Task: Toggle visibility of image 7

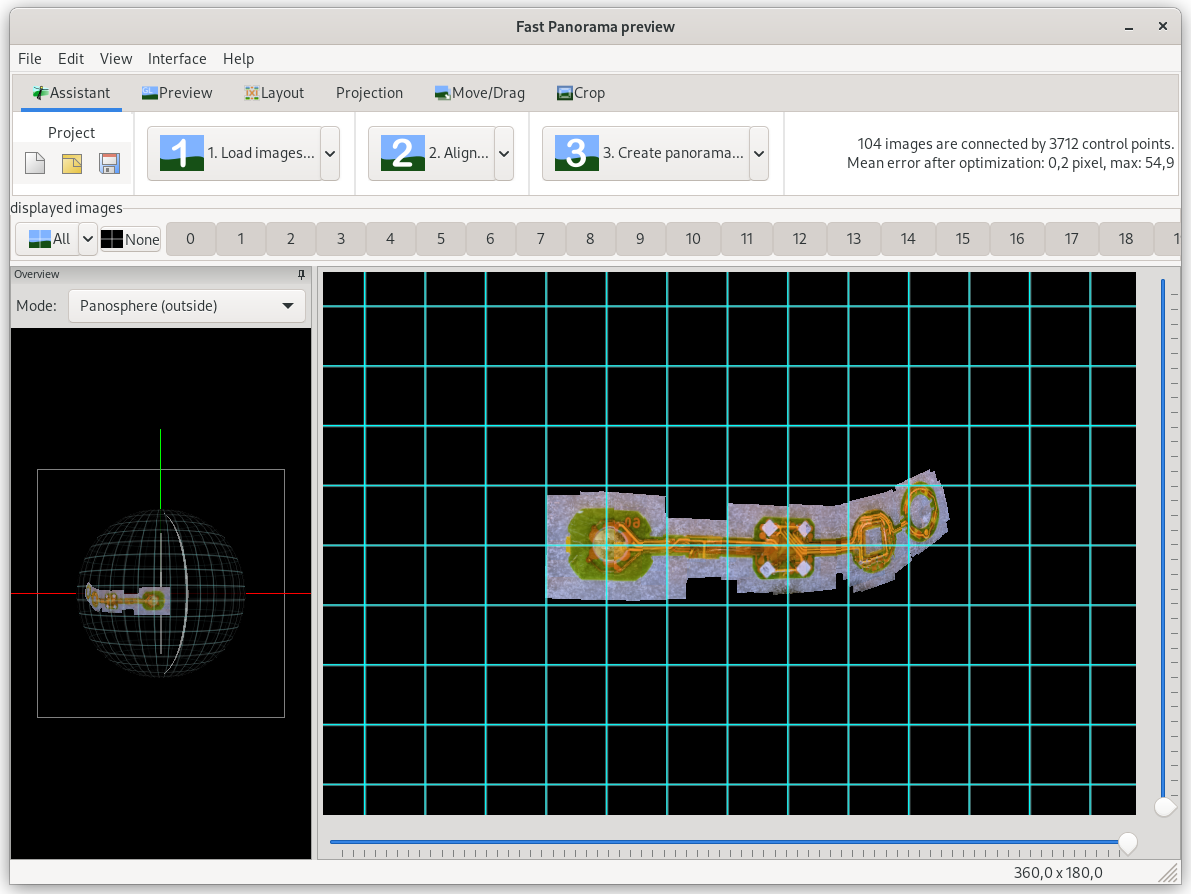Action: pos(540,239)
